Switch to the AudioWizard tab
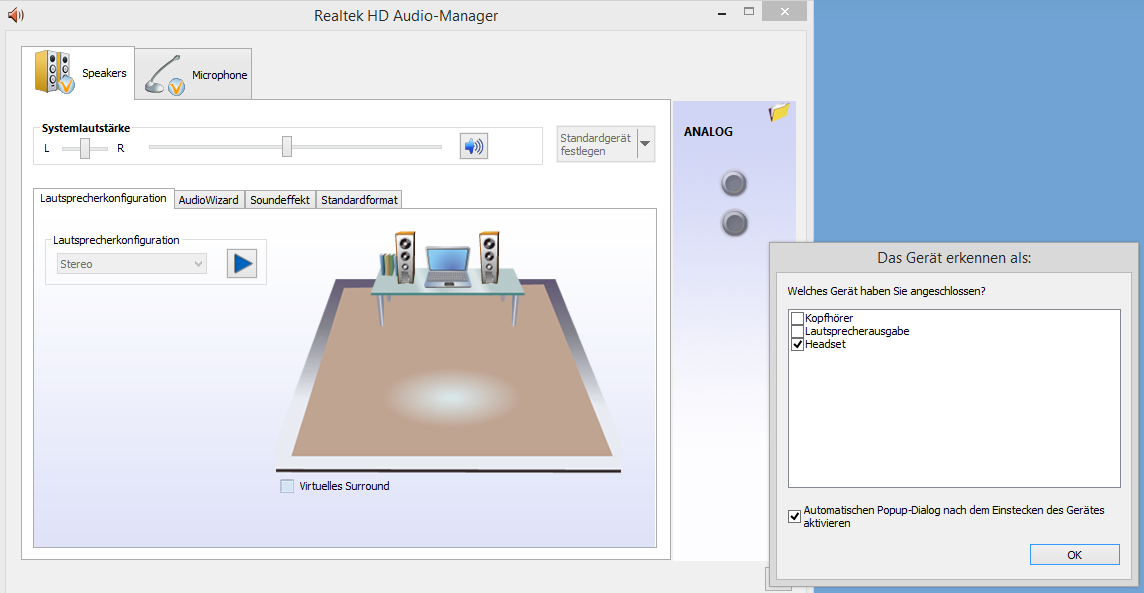Screen dimensions: 1144x593 [x=209, y=200]
